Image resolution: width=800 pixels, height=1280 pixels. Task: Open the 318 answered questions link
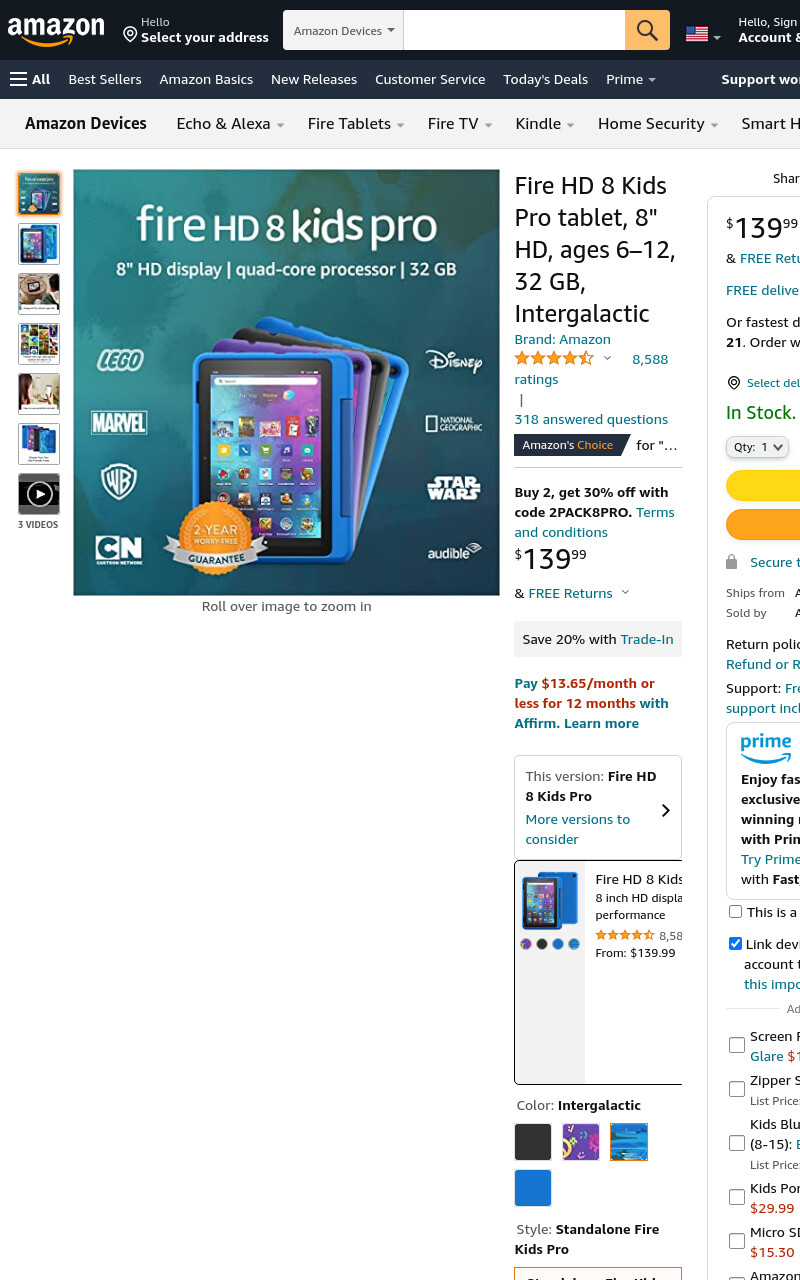(x=591, y=419)
